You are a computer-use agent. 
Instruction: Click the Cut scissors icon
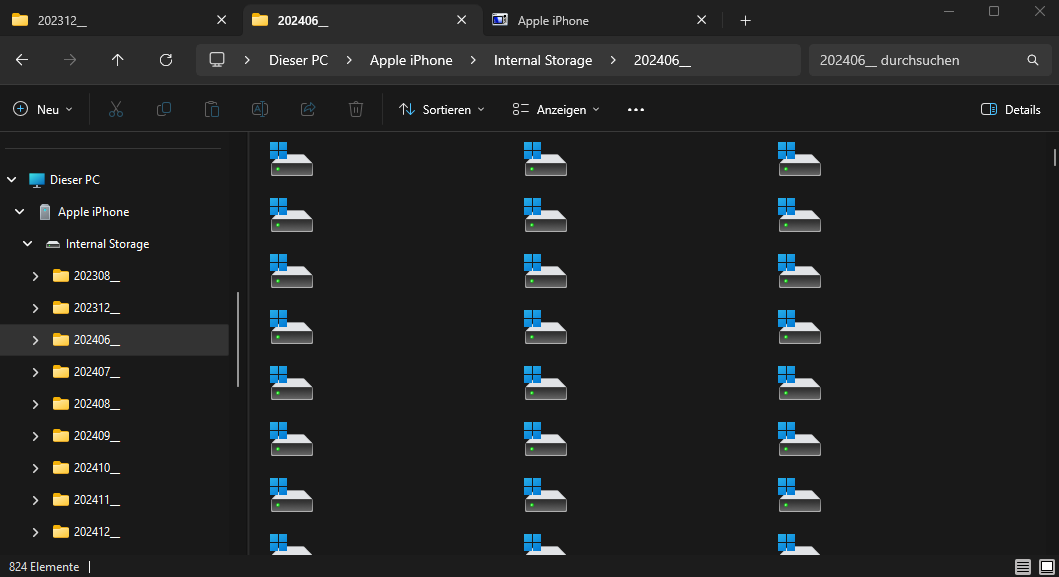[116, 109]
